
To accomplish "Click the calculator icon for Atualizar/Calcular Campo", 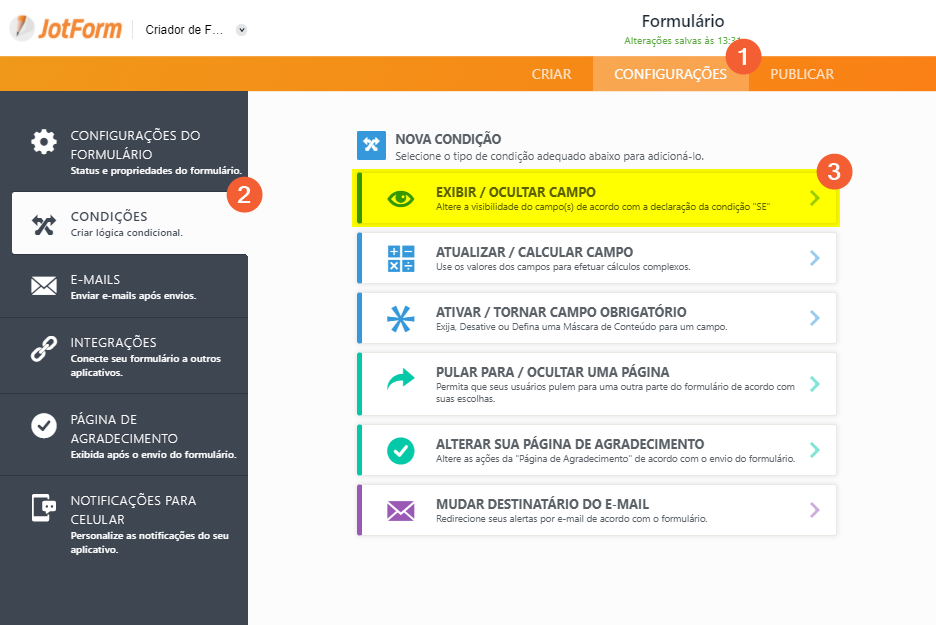I will click(400, 258).
